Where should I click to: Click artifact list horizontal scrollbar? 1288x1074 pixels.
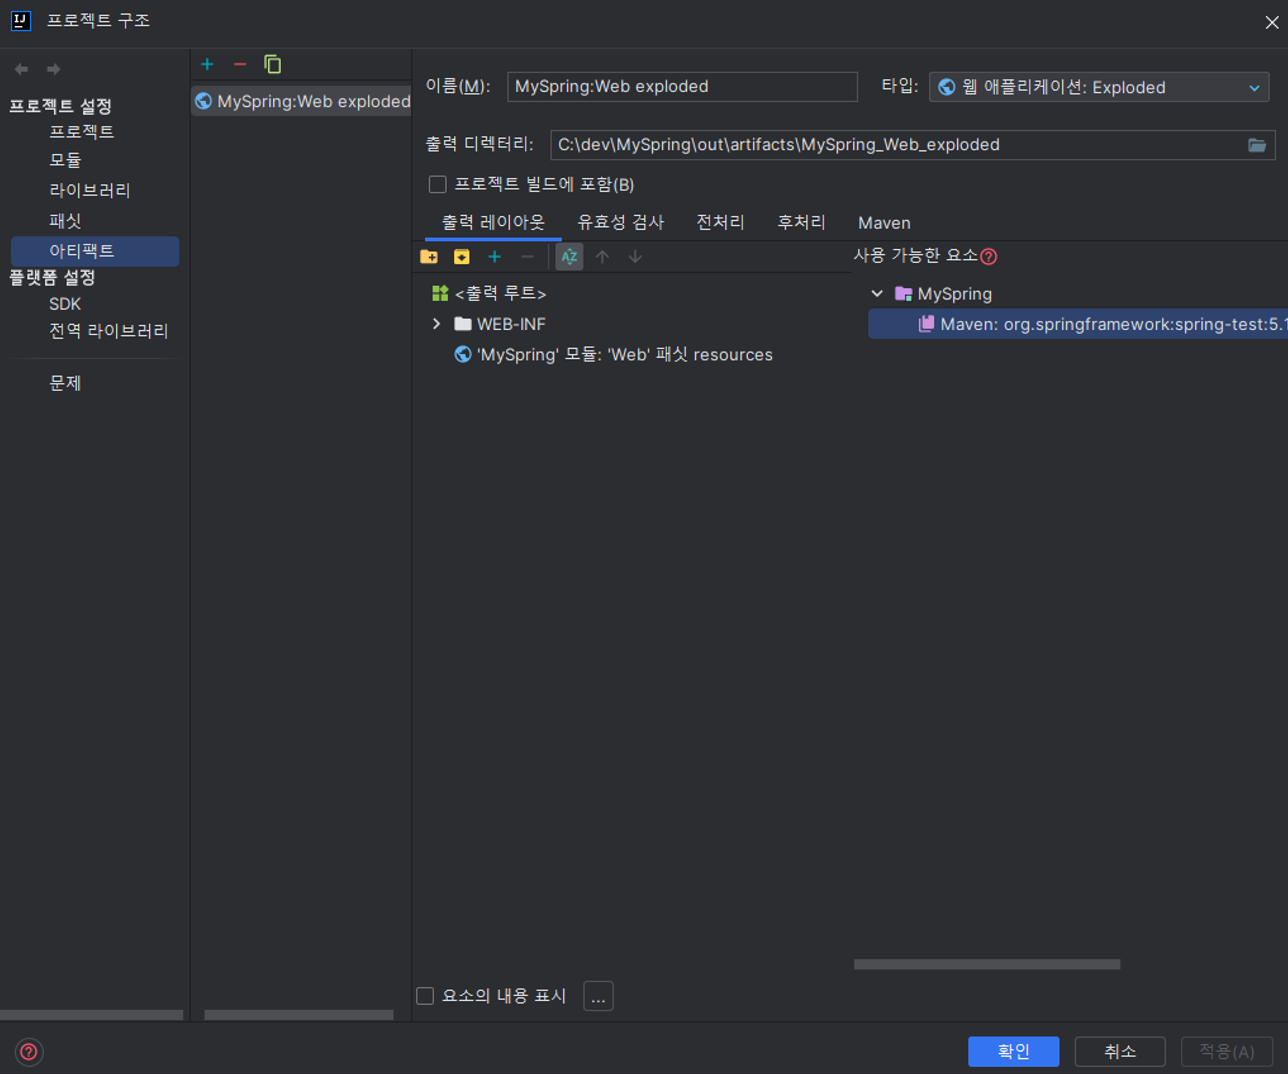click(x=299, y=1014)
